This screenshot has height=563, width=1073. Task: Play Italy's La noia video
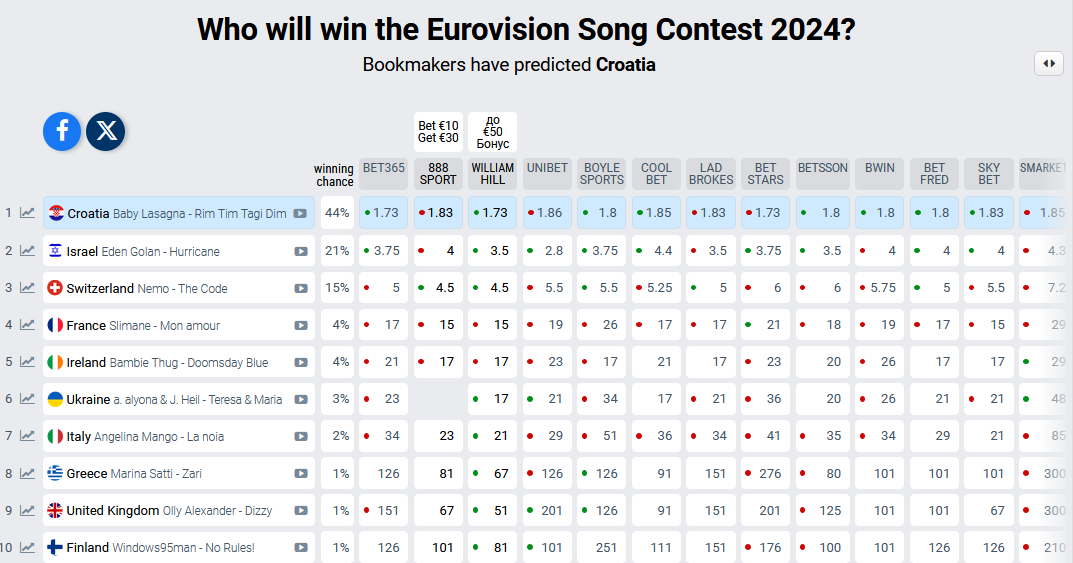pos(301,436)
